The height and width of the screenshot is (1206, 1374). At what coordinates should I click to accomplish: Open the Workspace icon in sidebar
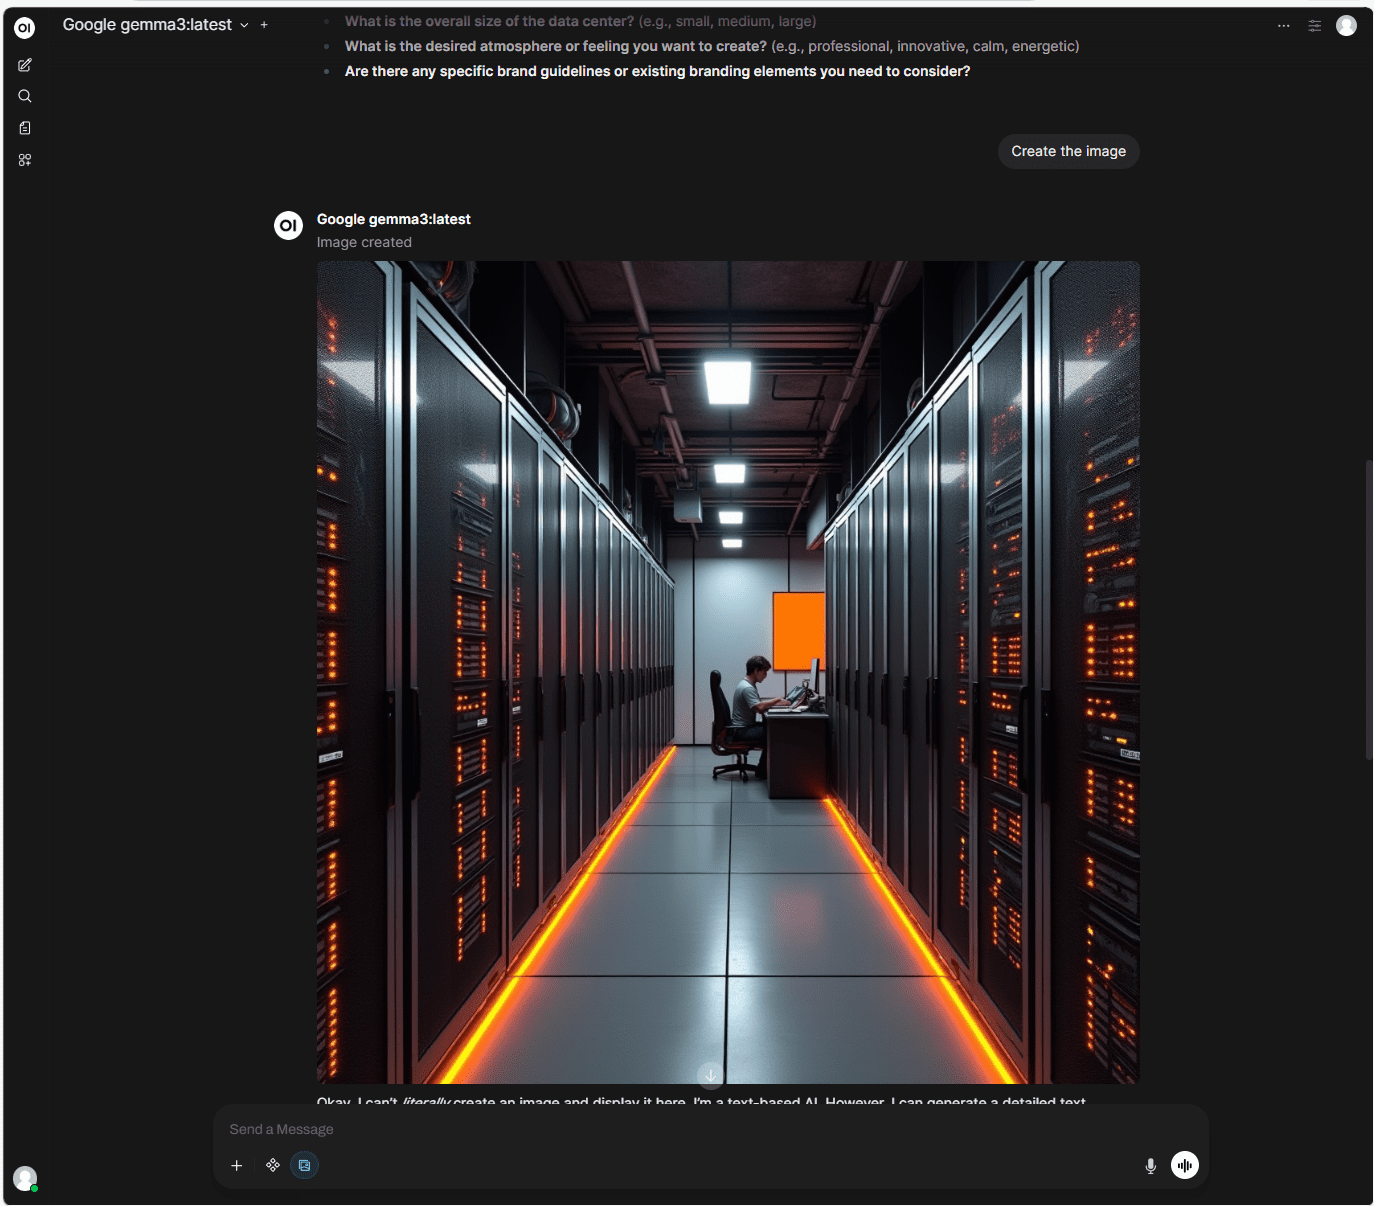click(25, 160)
